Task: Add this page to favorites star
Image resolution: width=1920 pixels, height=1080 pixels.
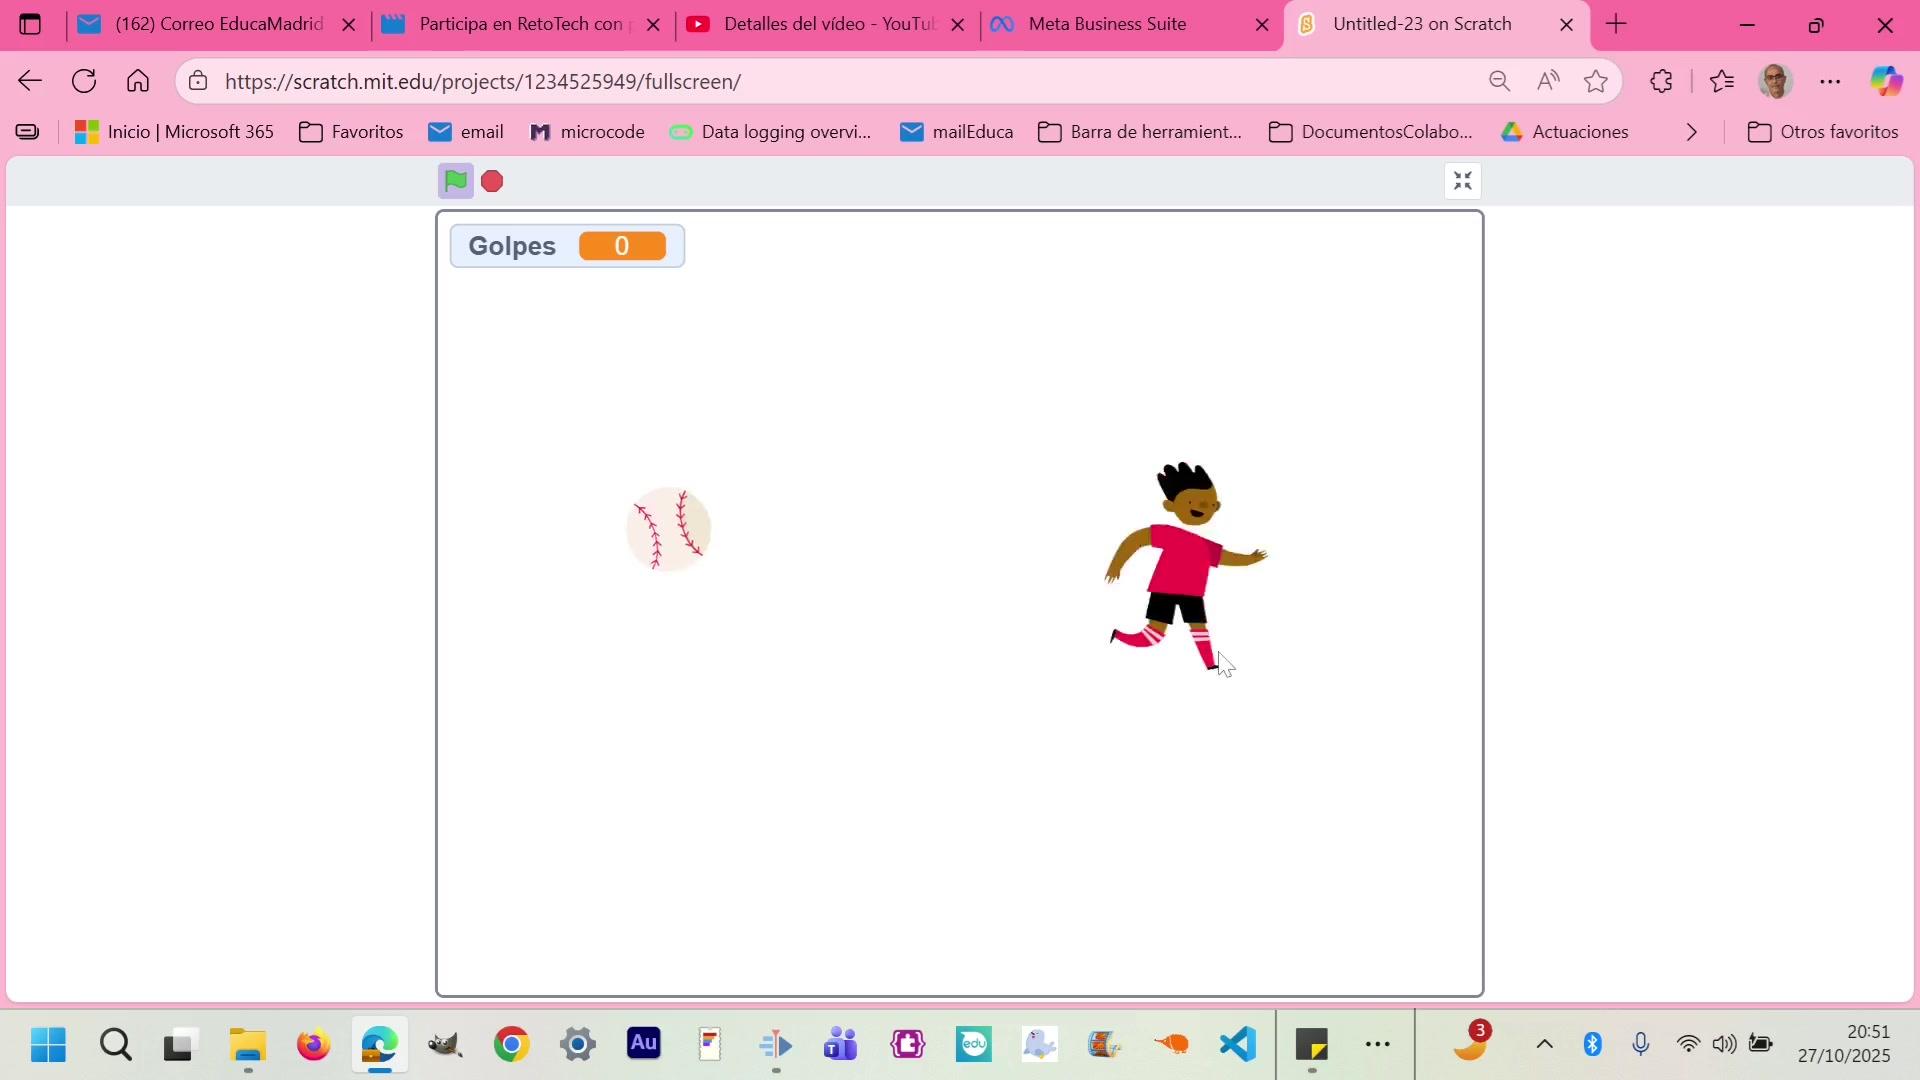Action: click(1596, 81)
